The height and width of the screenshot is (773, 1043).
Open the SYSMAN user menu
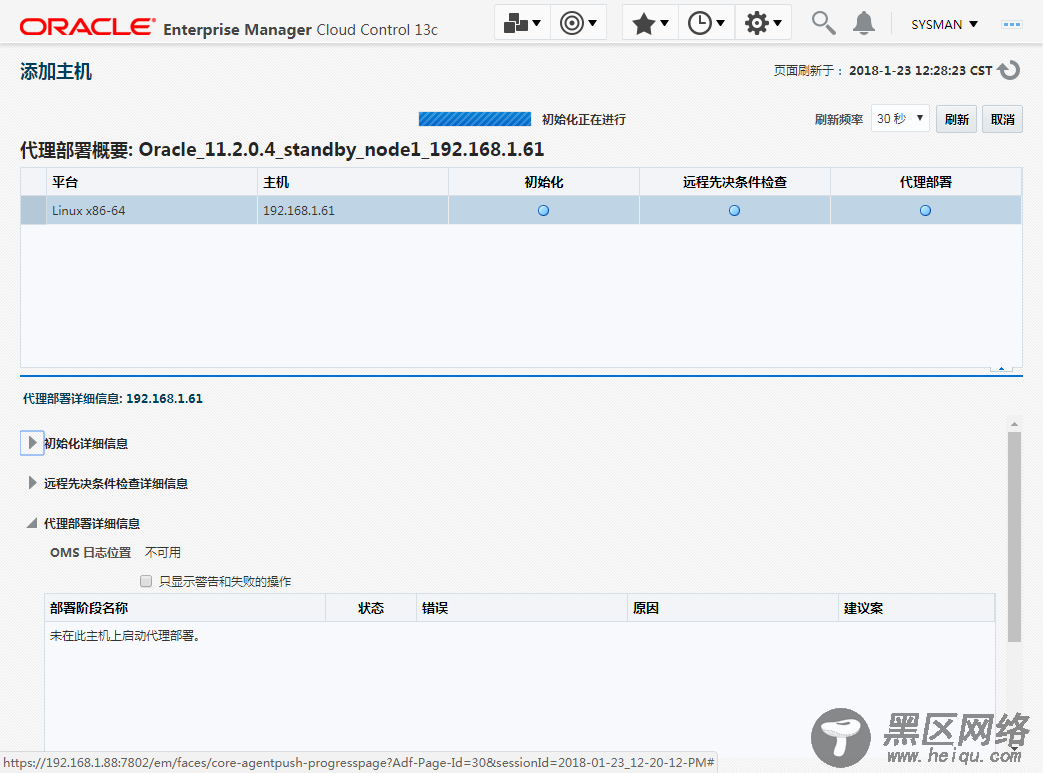944,24
